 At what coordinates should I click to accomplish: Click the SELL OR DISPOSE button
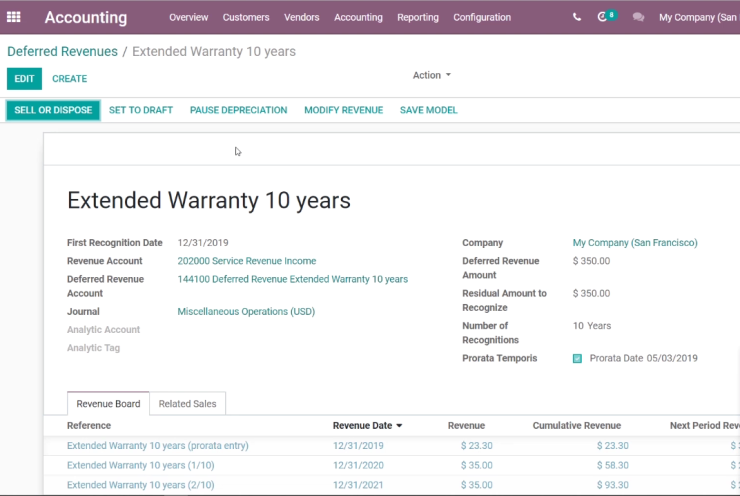pos(53,110)
